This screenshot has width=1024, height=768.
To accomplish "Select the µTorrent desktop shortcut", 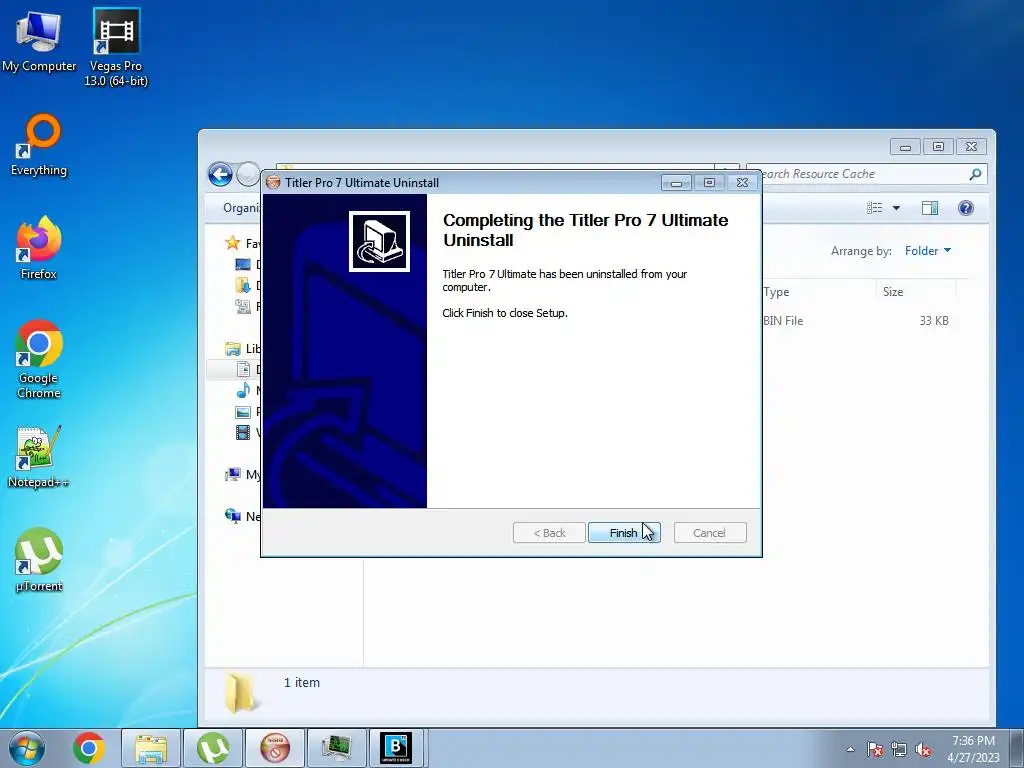I will 39,560.
